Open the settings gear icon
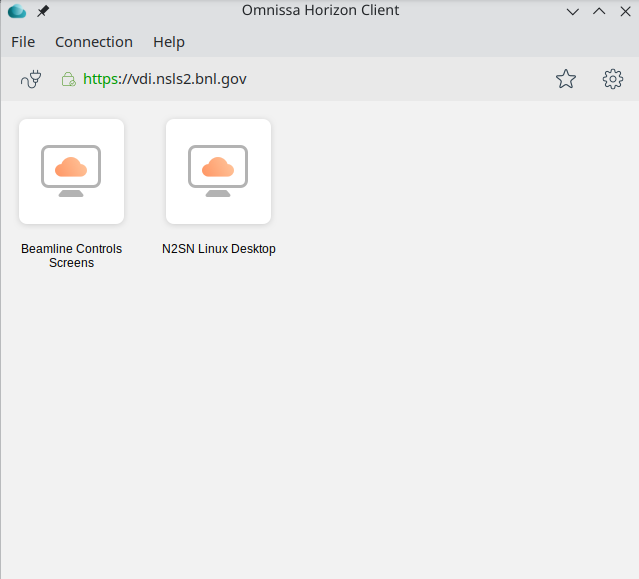 pyautogui.click(x=613, y=79)
